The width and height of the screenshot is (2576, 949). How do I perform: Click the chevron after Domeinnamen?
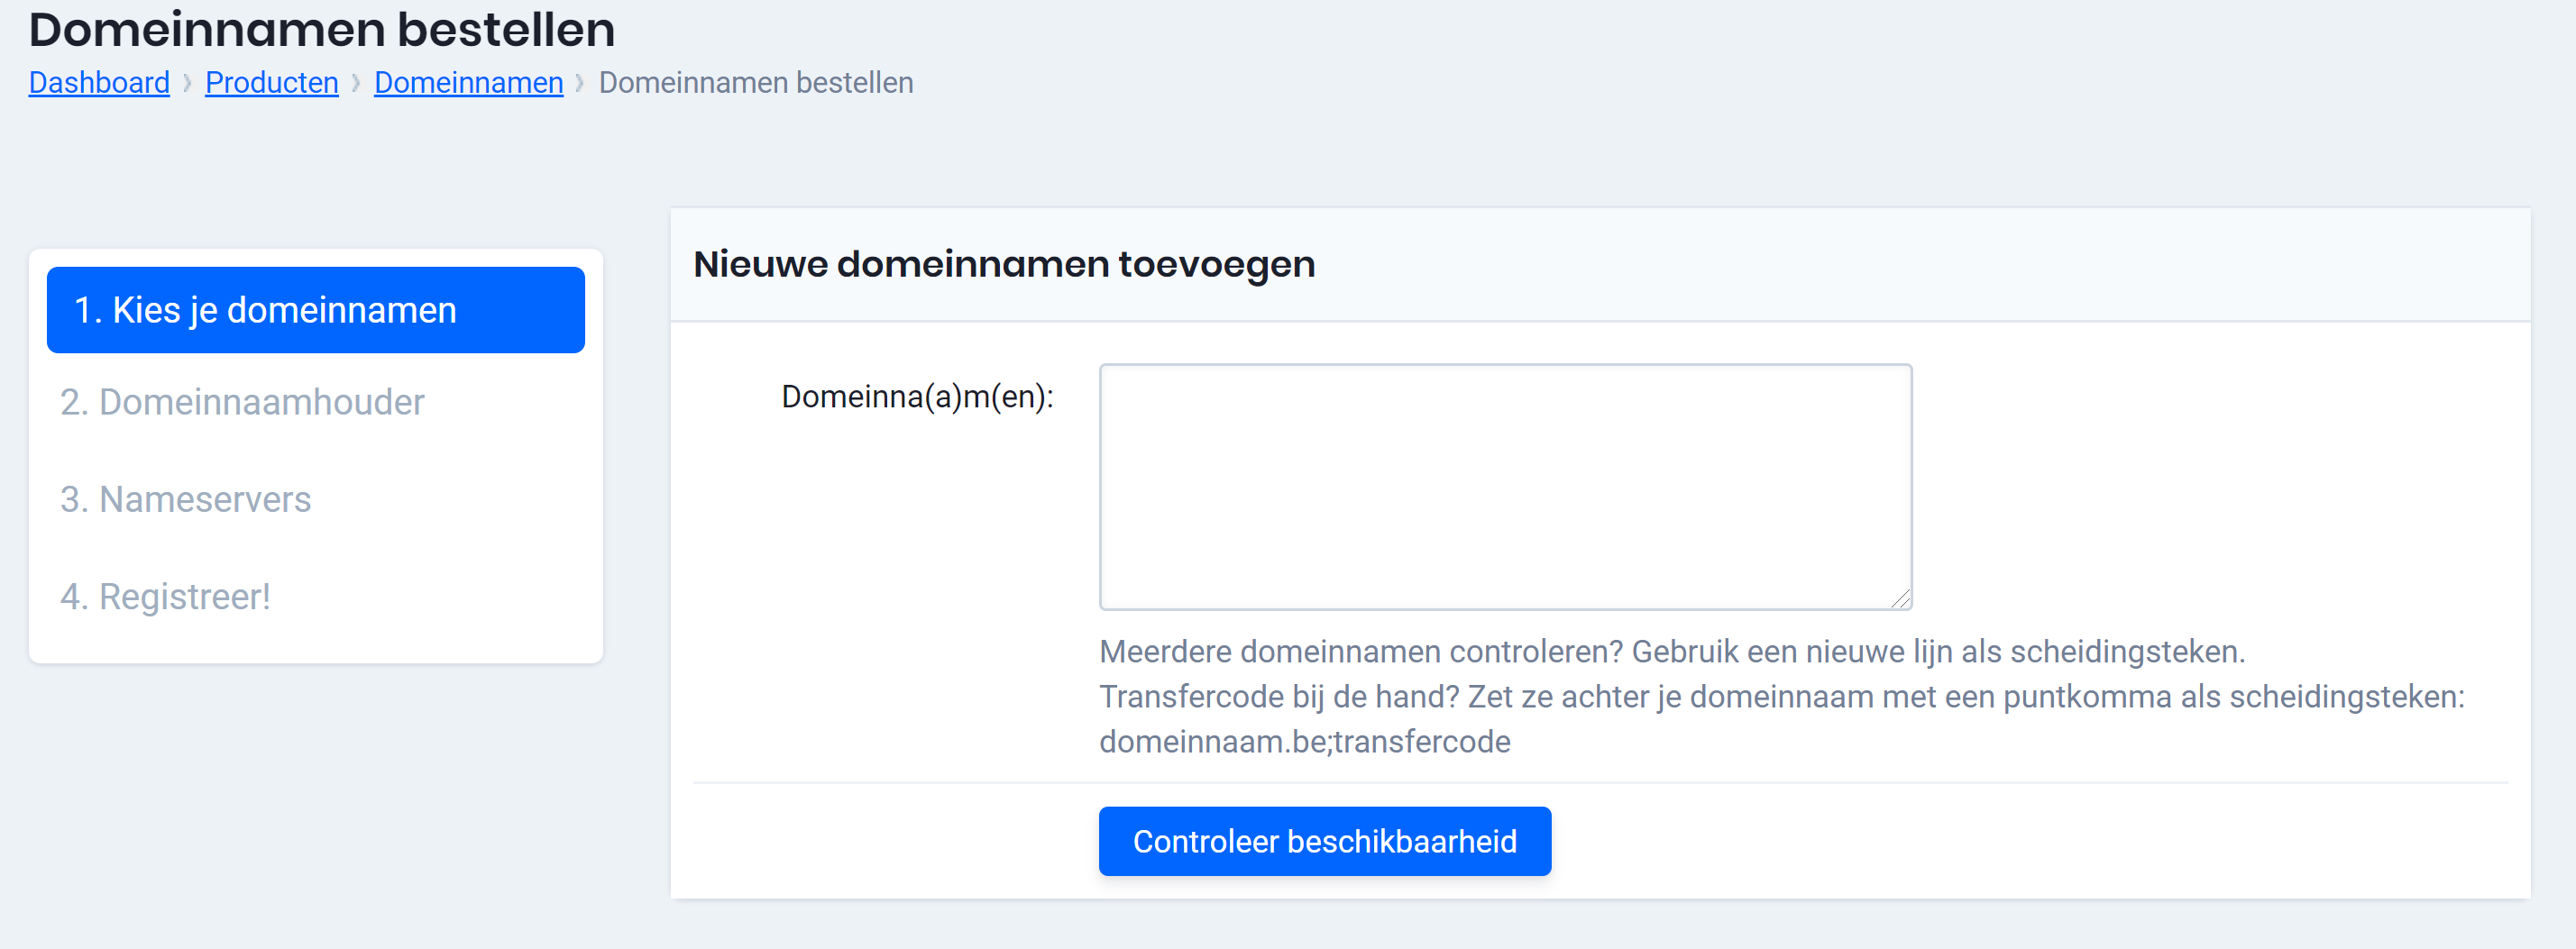583,83
